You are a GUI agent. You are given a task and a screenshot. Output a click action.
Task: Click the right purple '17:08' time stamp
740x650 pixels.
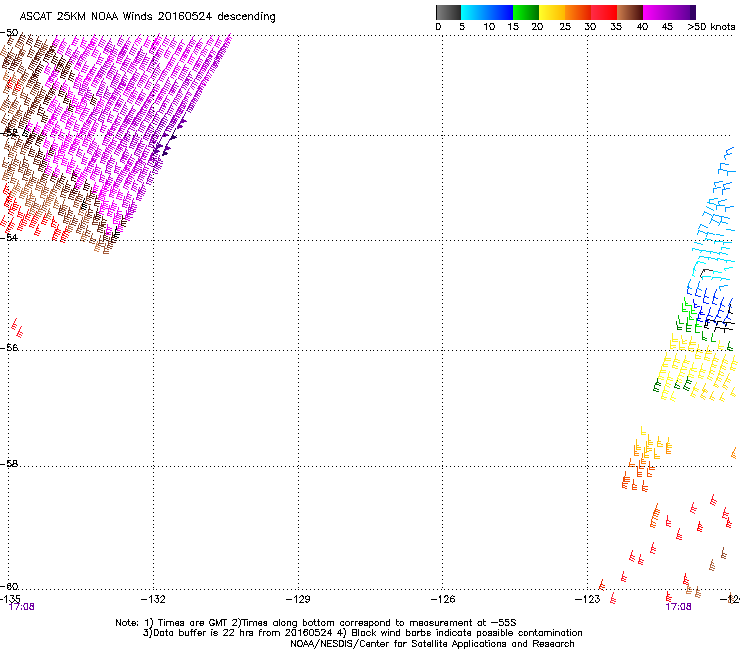678,607
